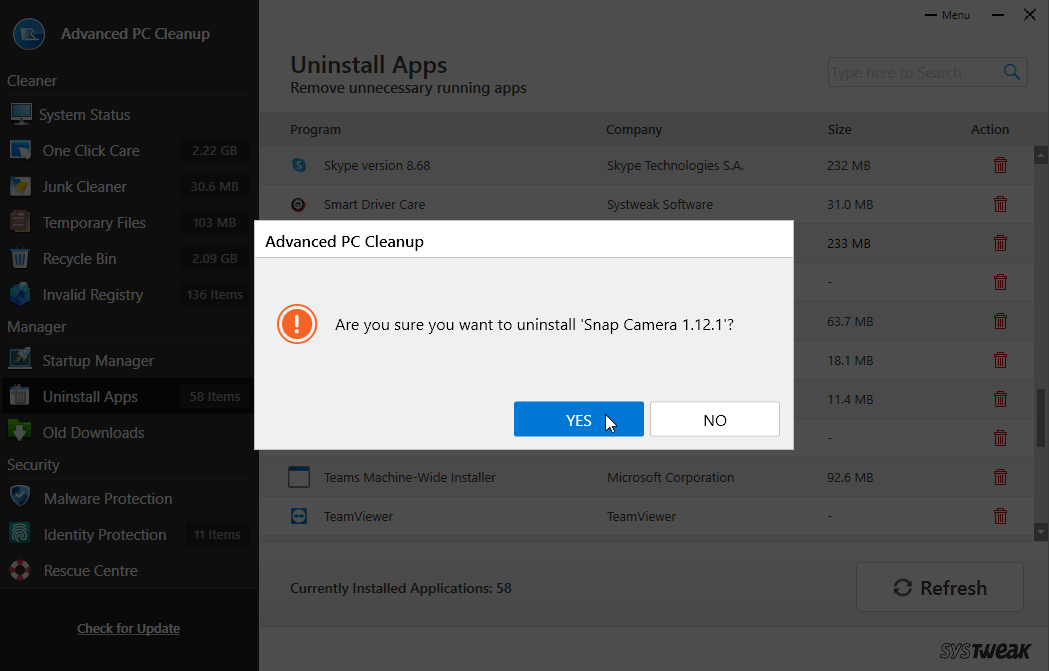Image resolution: width=1049 pixels, height=671 pixels.
Task: Click the search magnifier icon
Action: tap(1012, 72)
